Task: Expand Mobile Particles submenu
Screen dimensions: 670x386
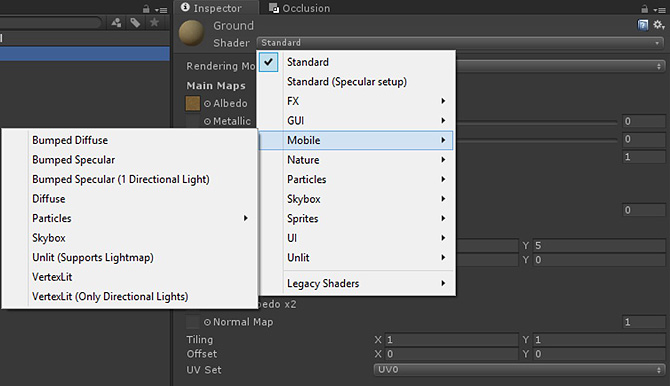Action: click(130, 218)
